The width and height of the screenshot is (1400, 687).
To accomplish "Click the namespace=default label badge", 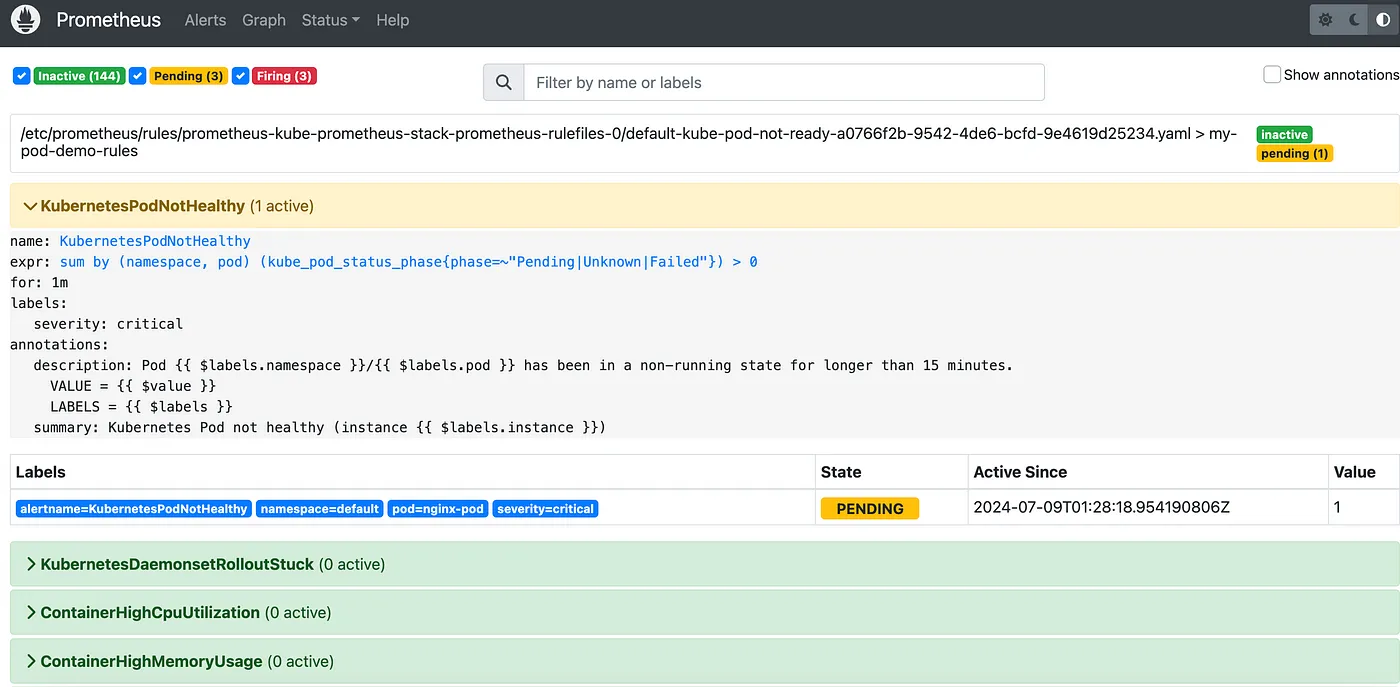I will 320,509.
